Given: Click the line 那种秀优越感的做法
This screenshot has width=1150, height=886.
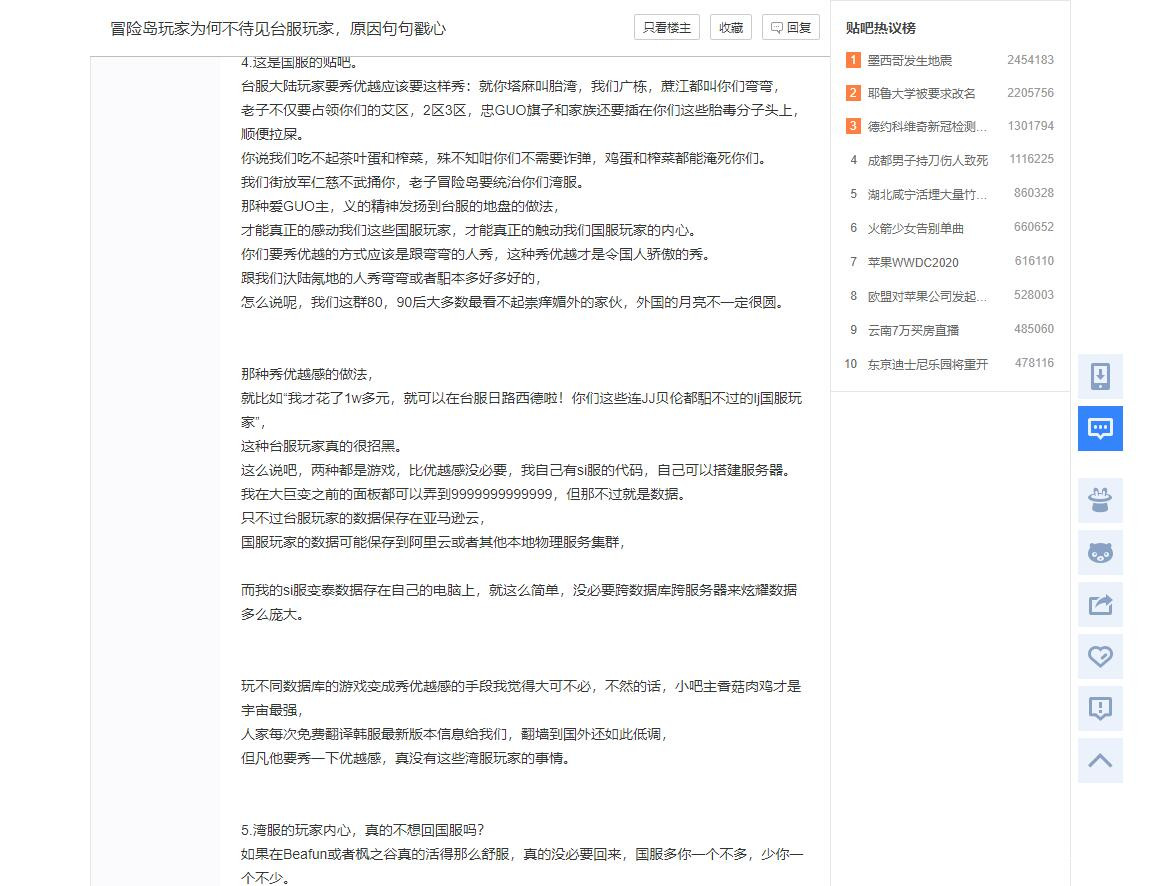Looking at the screenshot, I should pyautogui.click(x=307, y=375).
